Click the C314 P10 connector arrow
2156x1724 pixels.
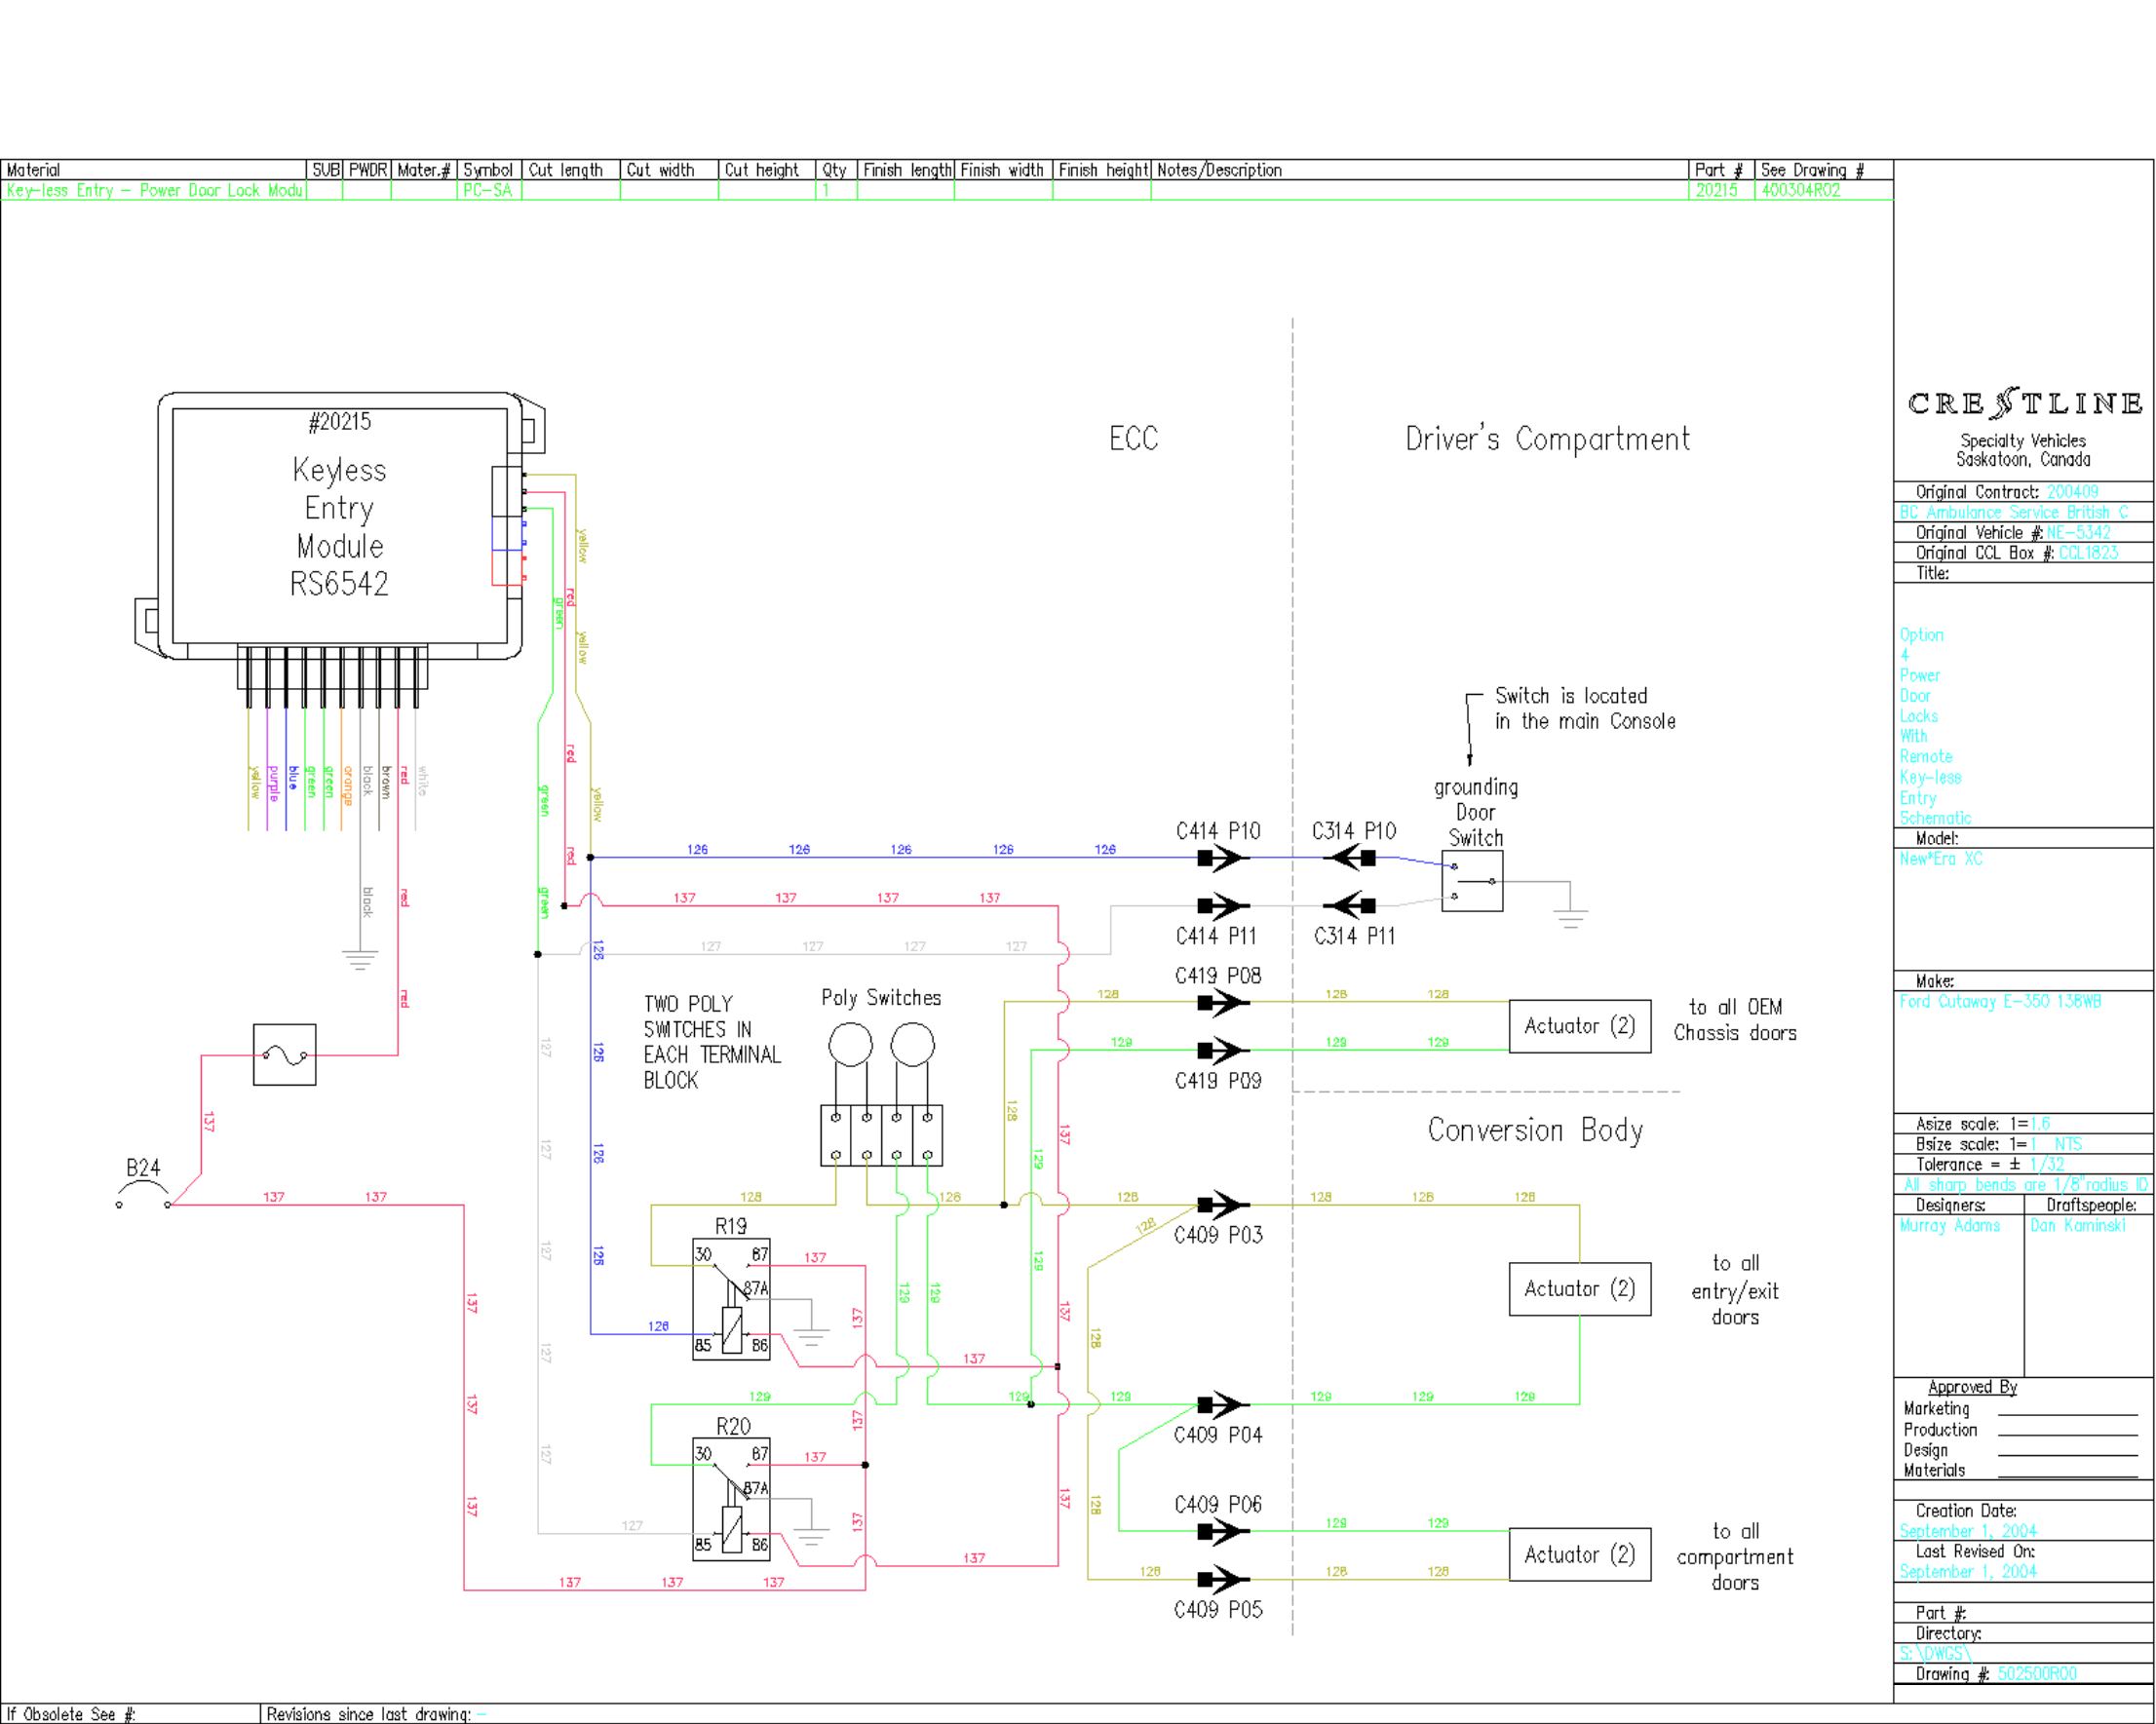tap(1349, 858)
